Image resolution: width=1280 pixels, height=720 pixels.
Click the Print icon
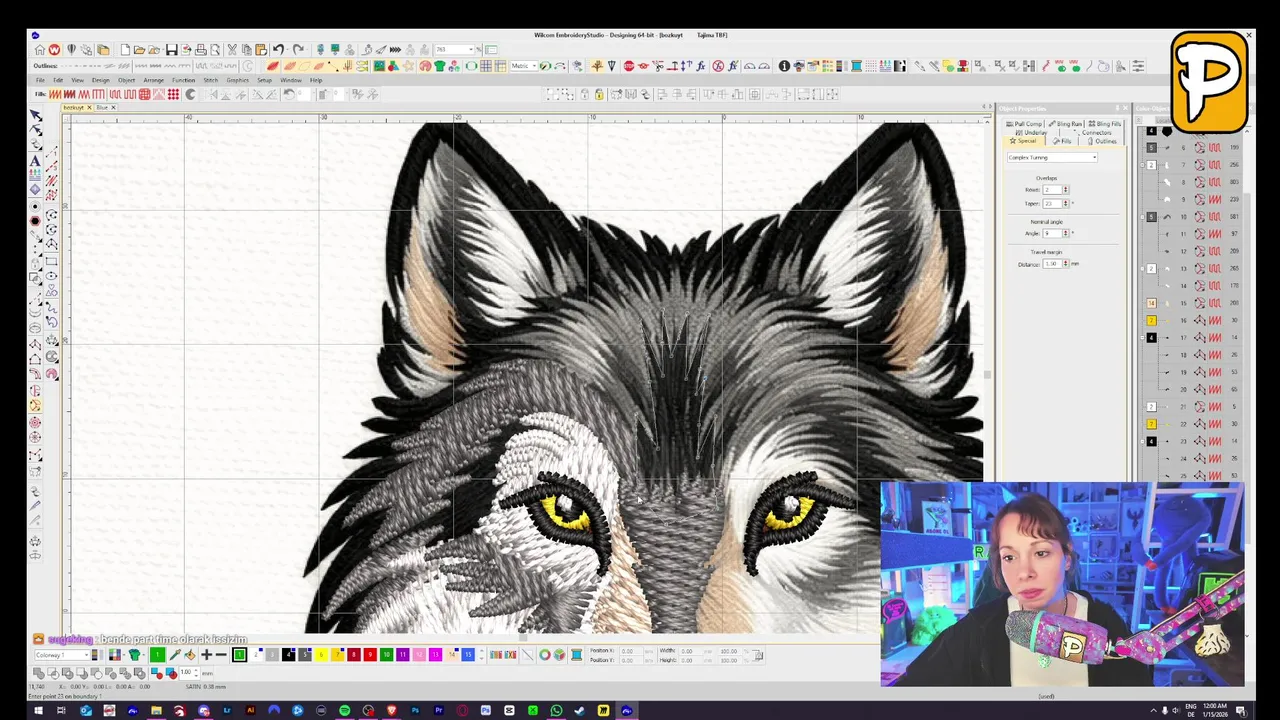(201, 49)
